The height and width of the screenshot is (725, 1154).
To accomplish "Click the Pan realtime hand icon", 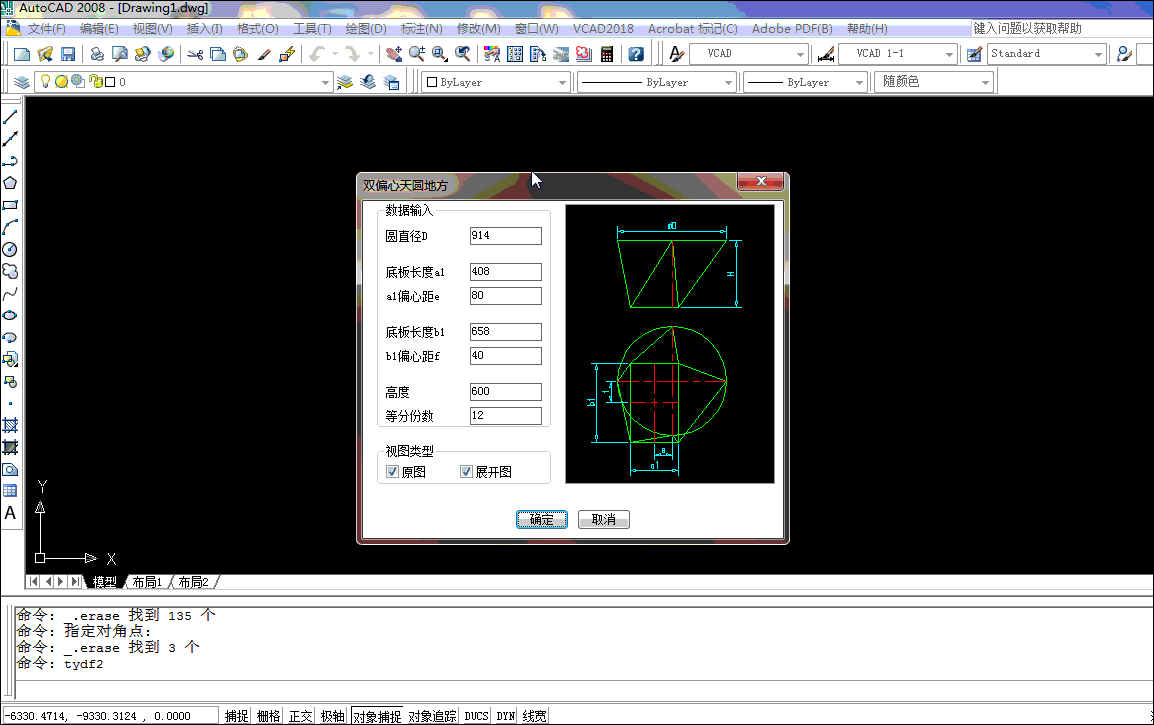I will [391, 54].
